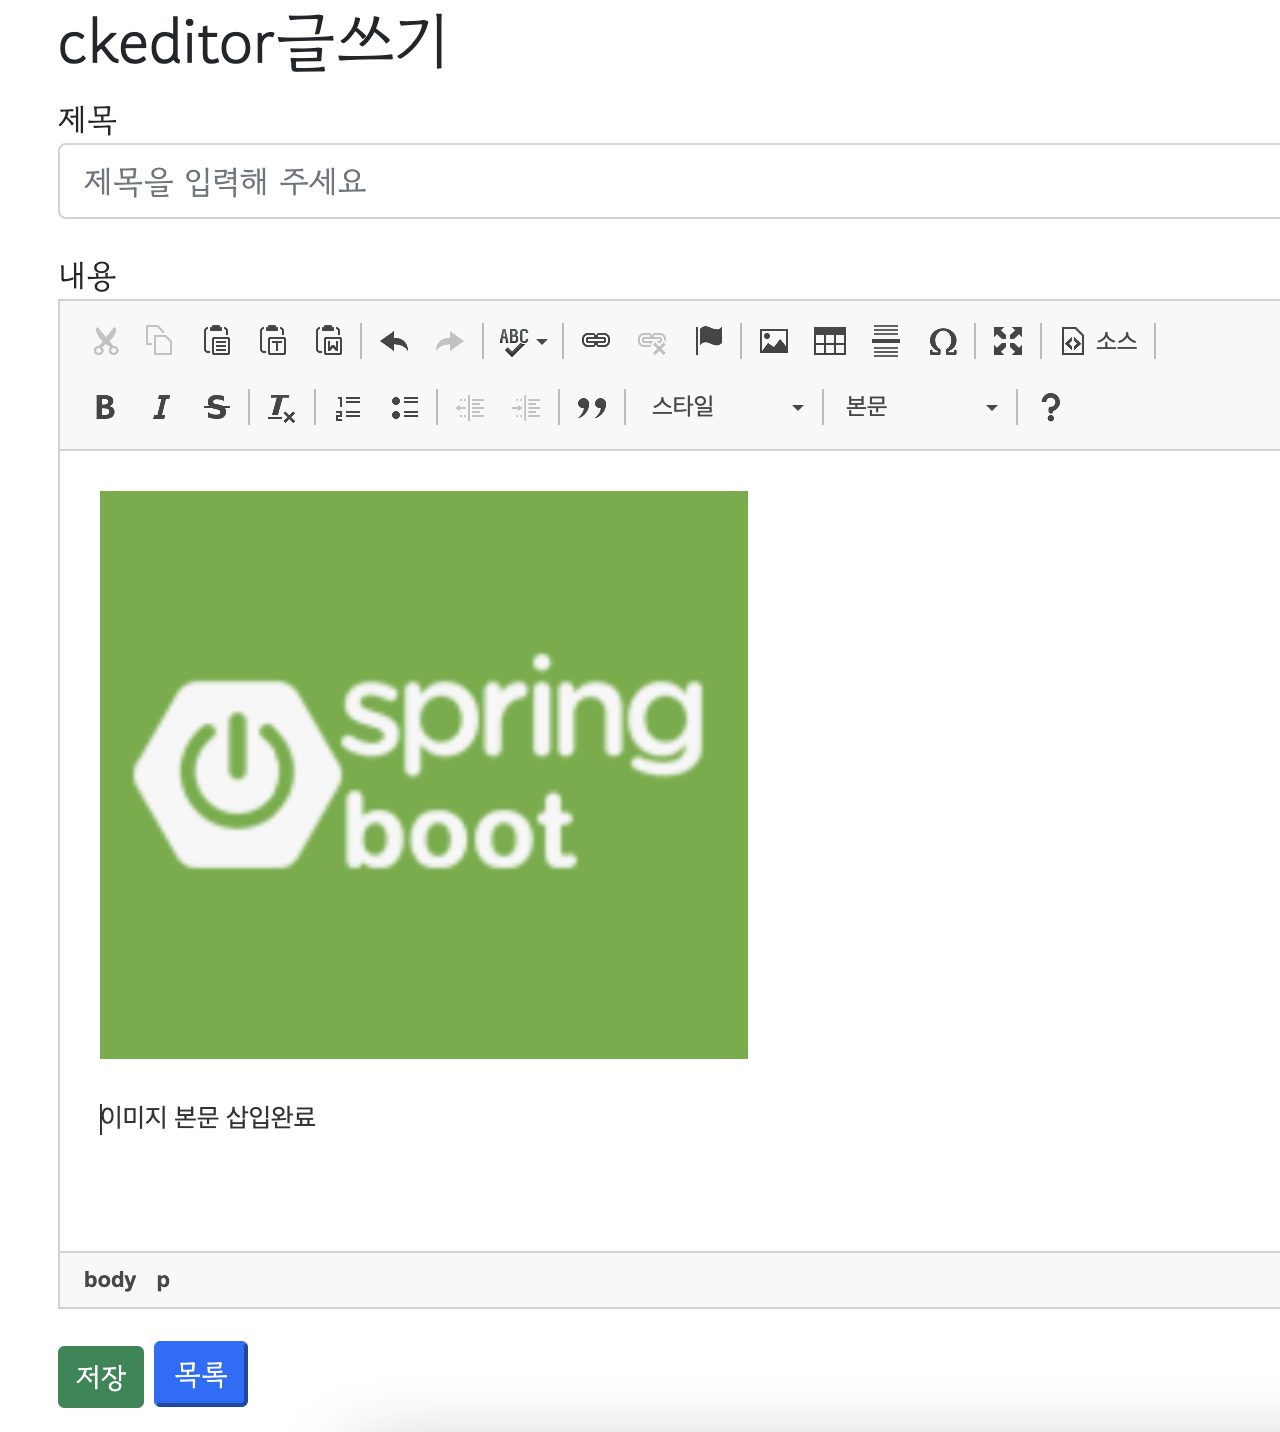This screenshot has height=1432, width=1280.
Task: Maximize the editor area
Action: click(x=1008, y=341)
